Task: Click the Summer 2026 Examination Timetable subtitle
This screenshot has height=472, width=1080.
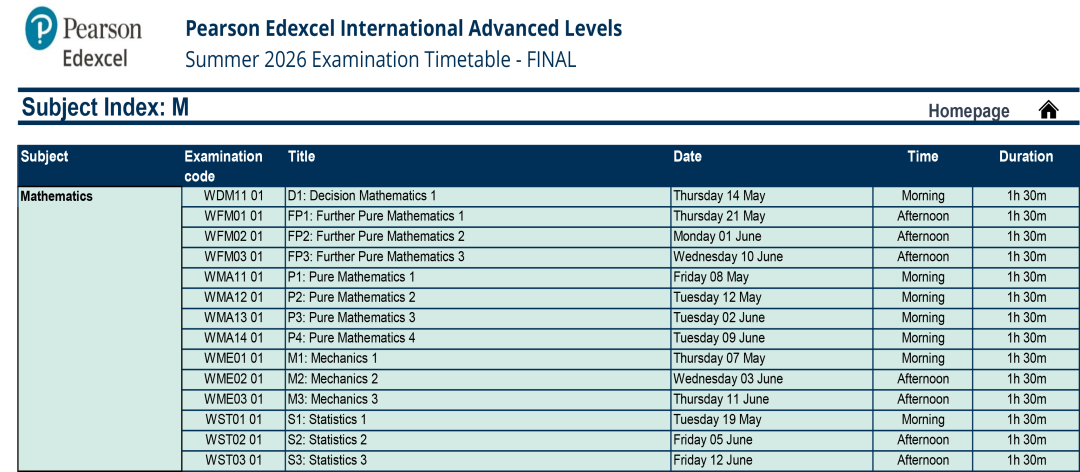Action: 380,59
